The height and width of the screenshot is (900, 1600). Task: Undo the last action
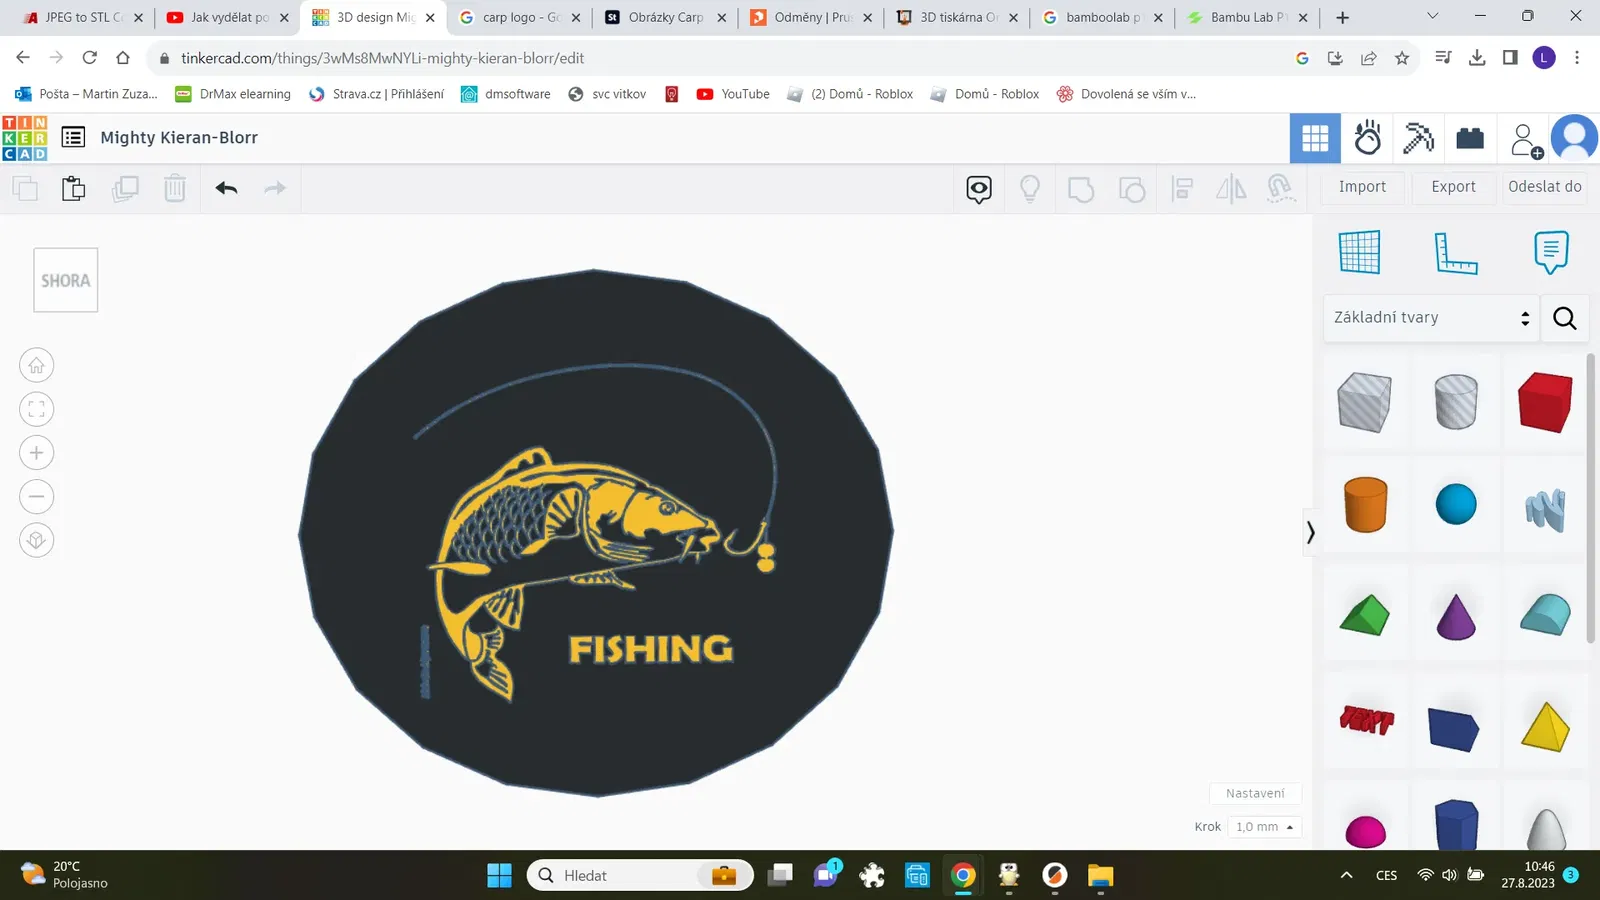(226, 188)
